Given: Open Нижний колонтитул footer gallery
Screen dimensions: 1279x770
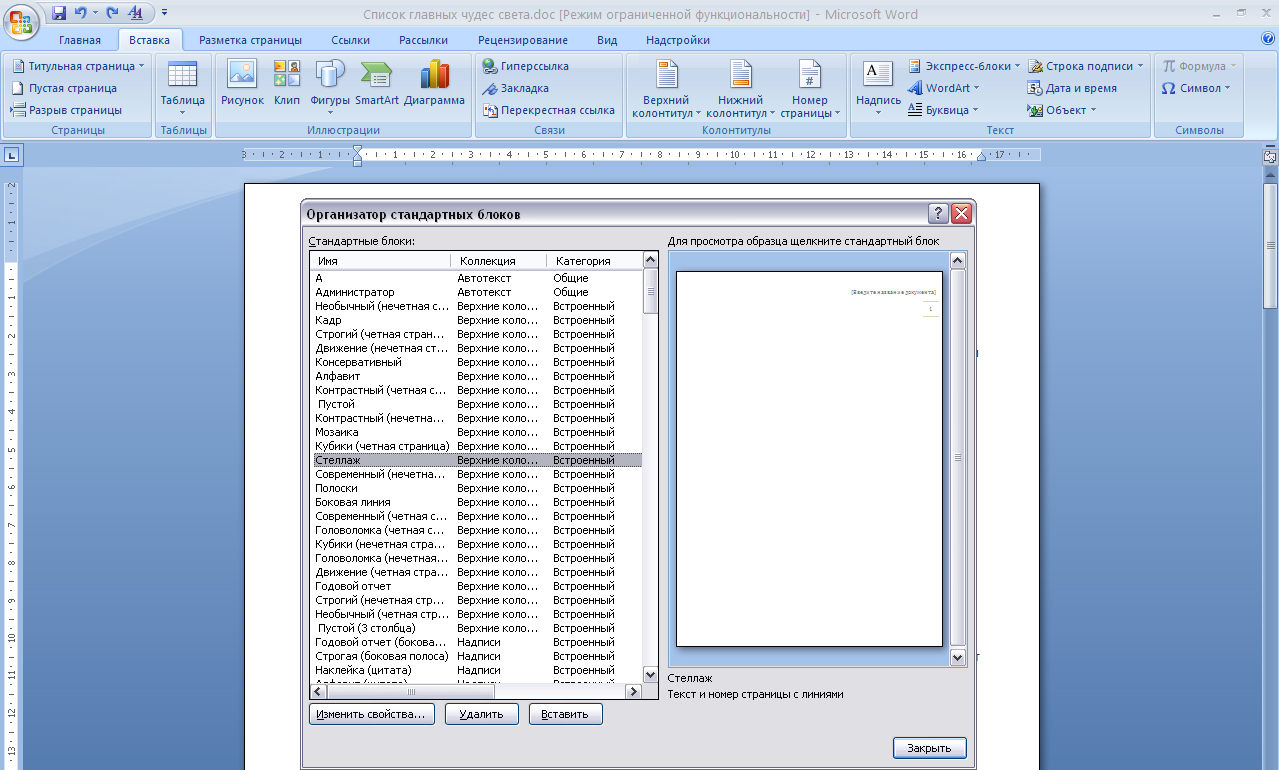Looking at the screenshot, I should pyautogui.click(x=741, y=88).
